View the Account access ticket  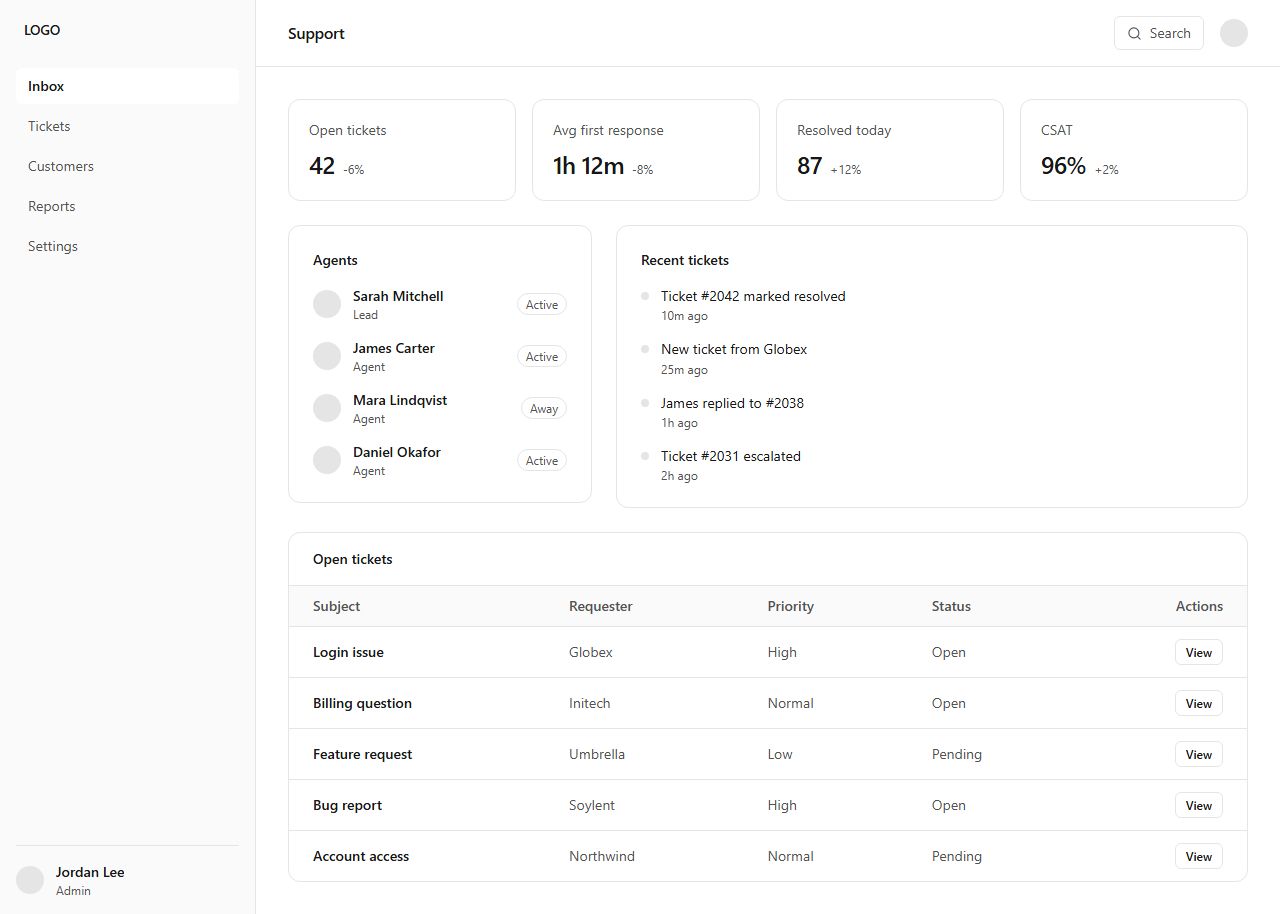point(1199,856)
